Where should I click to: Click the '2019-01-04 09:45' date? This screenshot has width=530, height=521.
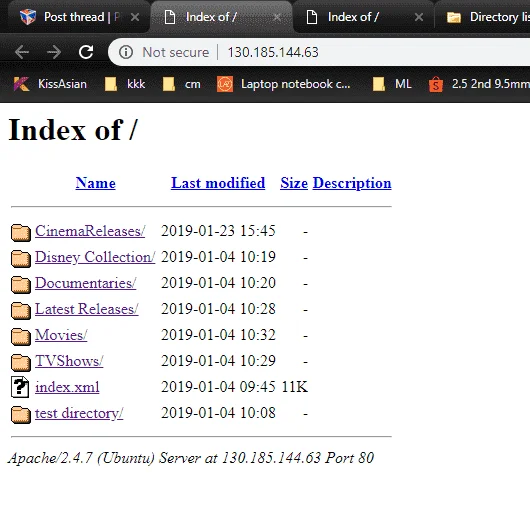(x=218, y=387)
